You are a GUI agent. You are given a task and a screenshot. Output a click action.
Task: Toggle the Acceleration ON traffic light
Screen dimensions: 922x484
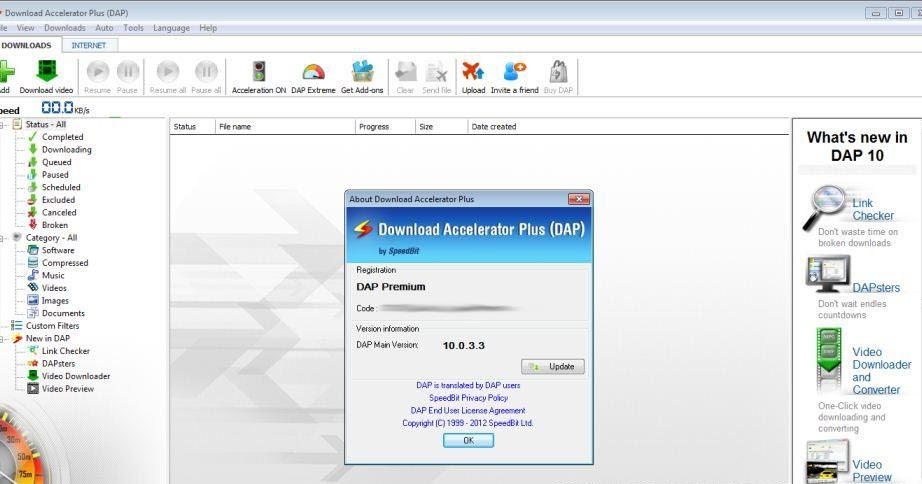pos(259,71)
